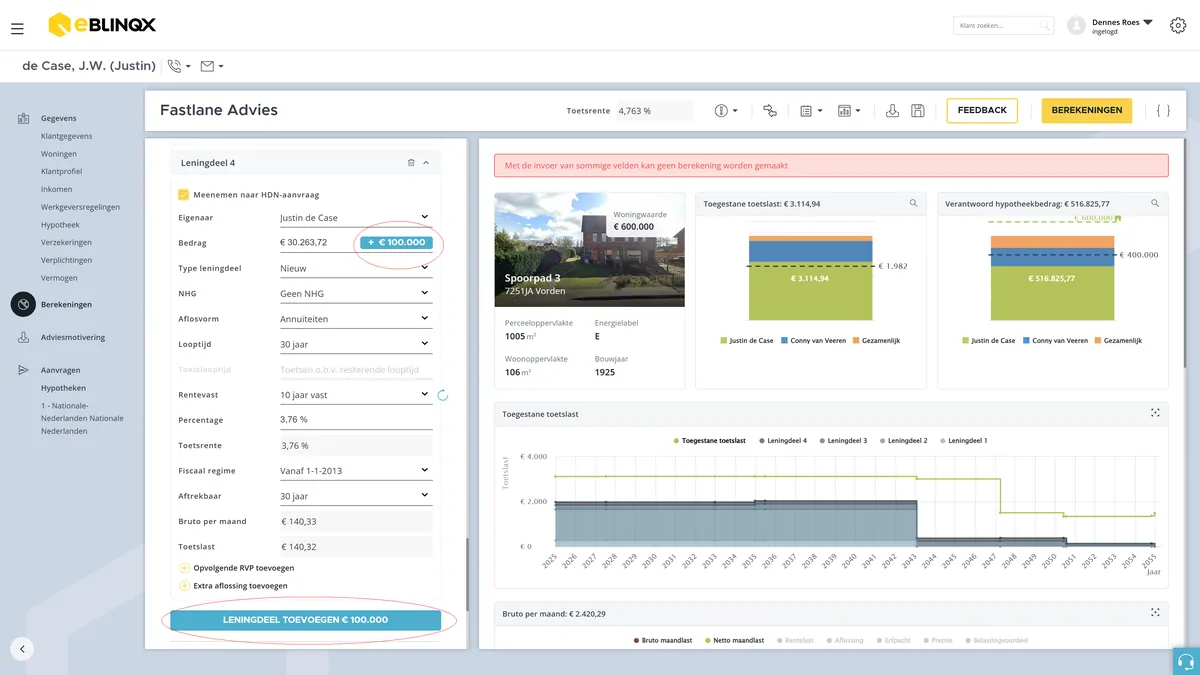Click the yellow BEREKENINGEN button
Viewport: 1200px width, 675px height.
[x=1086, y=110]
